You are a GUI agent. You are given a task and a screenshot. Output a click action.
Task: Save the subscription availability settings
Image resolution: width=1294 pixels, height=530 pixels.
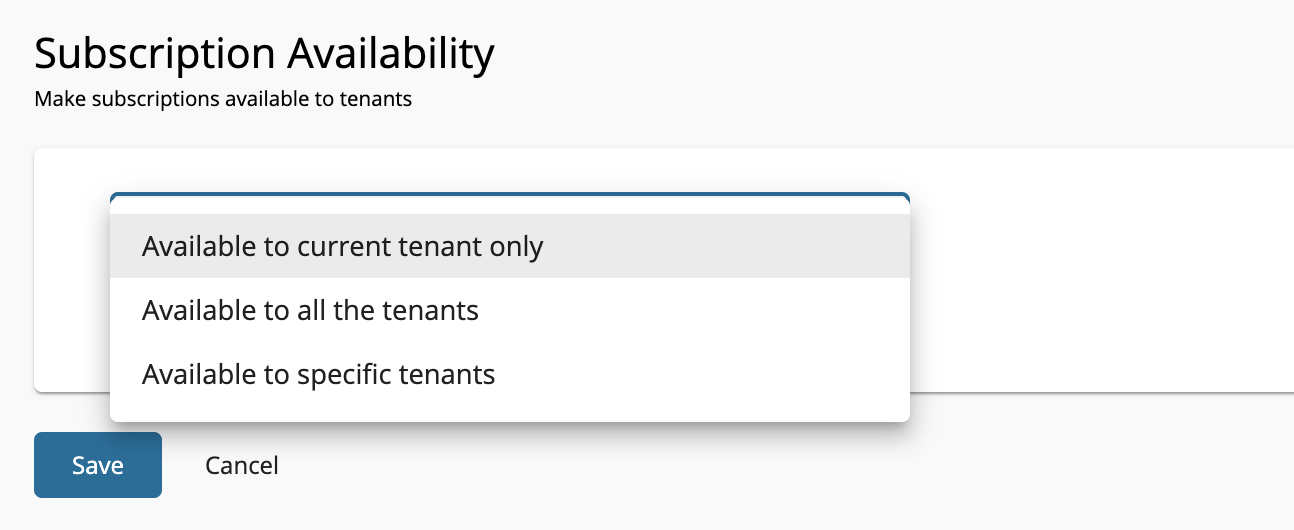(x=98, y=465)
